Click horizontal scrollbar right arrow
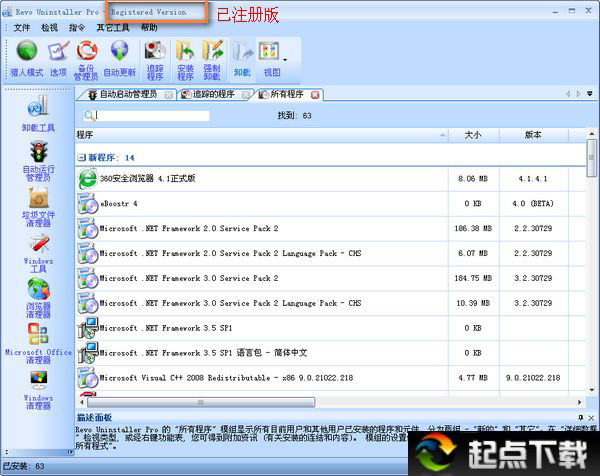Image resolution: width=600 pixels, height=476 pixels. pyautogui.click(x=579, y=402)
